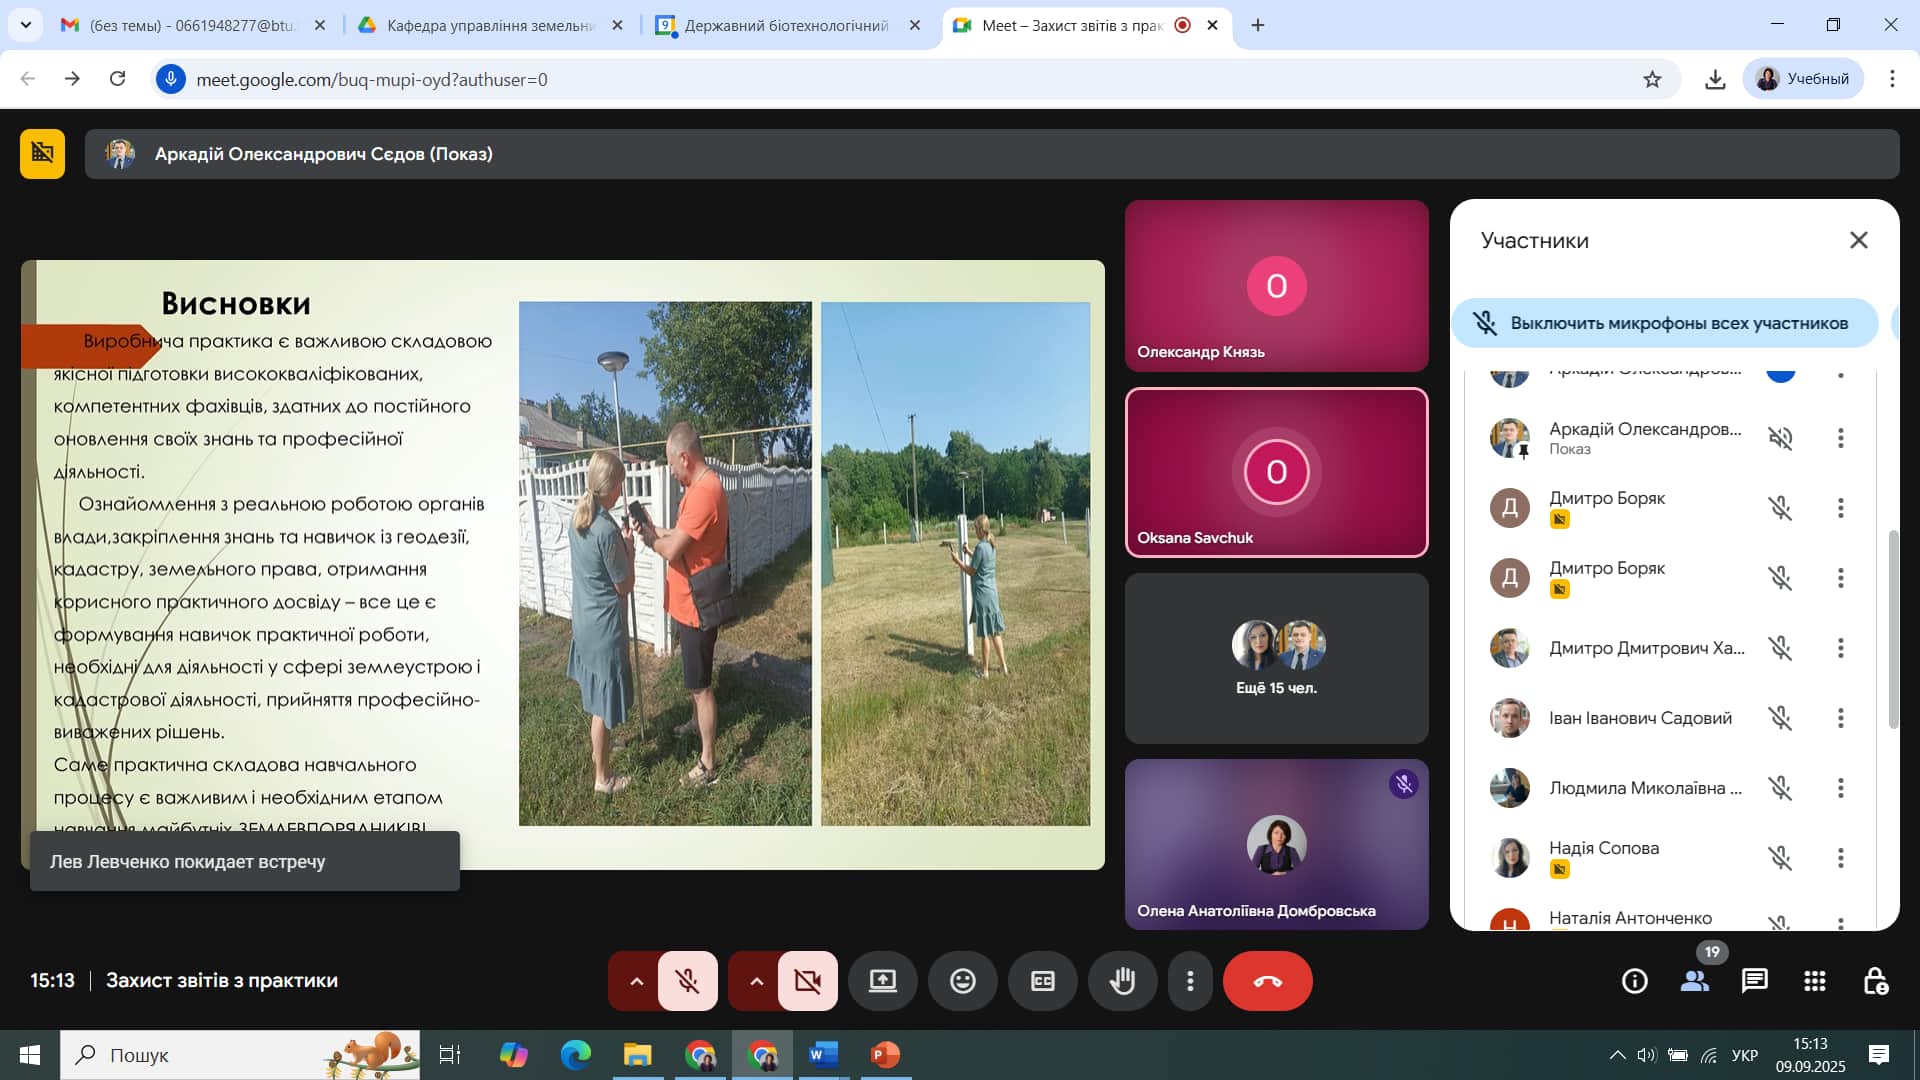Open options for Дмитро Дмитрович Ха...
Image resolution: width=1920 pixels, height=1080 pixels.
(x=1840, y=648)
